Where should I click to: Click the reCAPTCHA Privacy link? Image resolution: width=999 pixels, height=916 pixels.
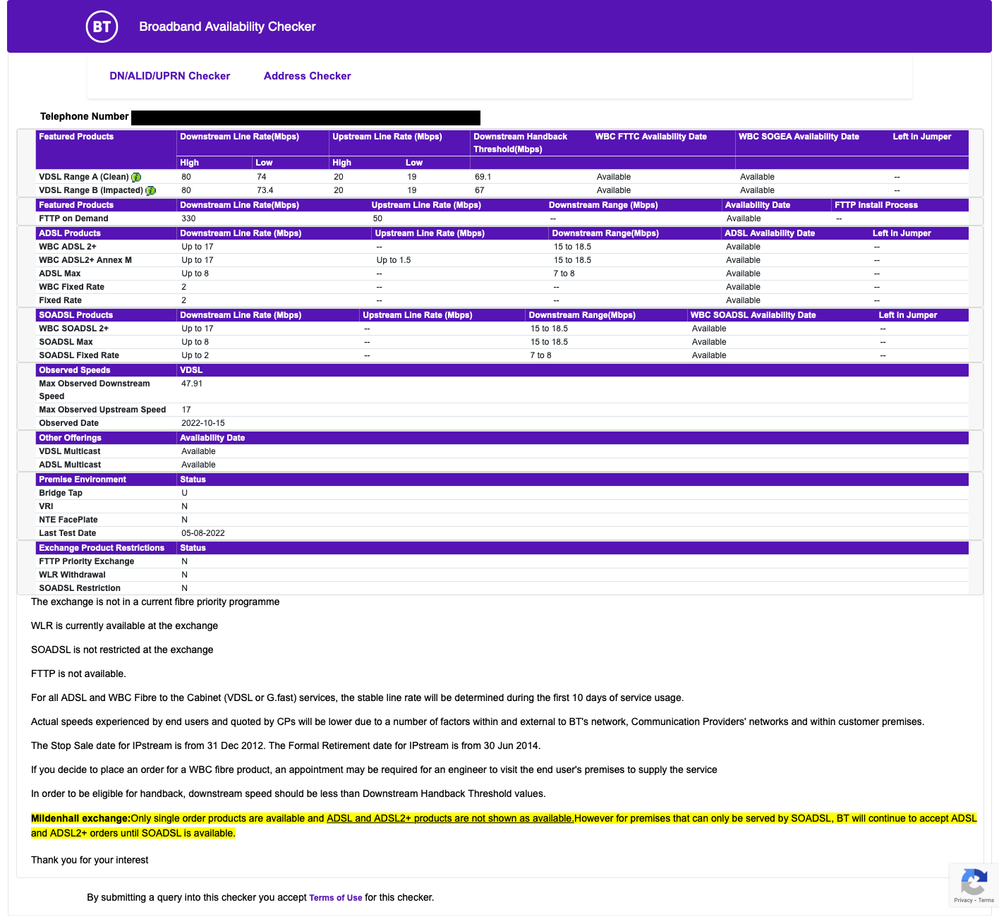point(963,901)
